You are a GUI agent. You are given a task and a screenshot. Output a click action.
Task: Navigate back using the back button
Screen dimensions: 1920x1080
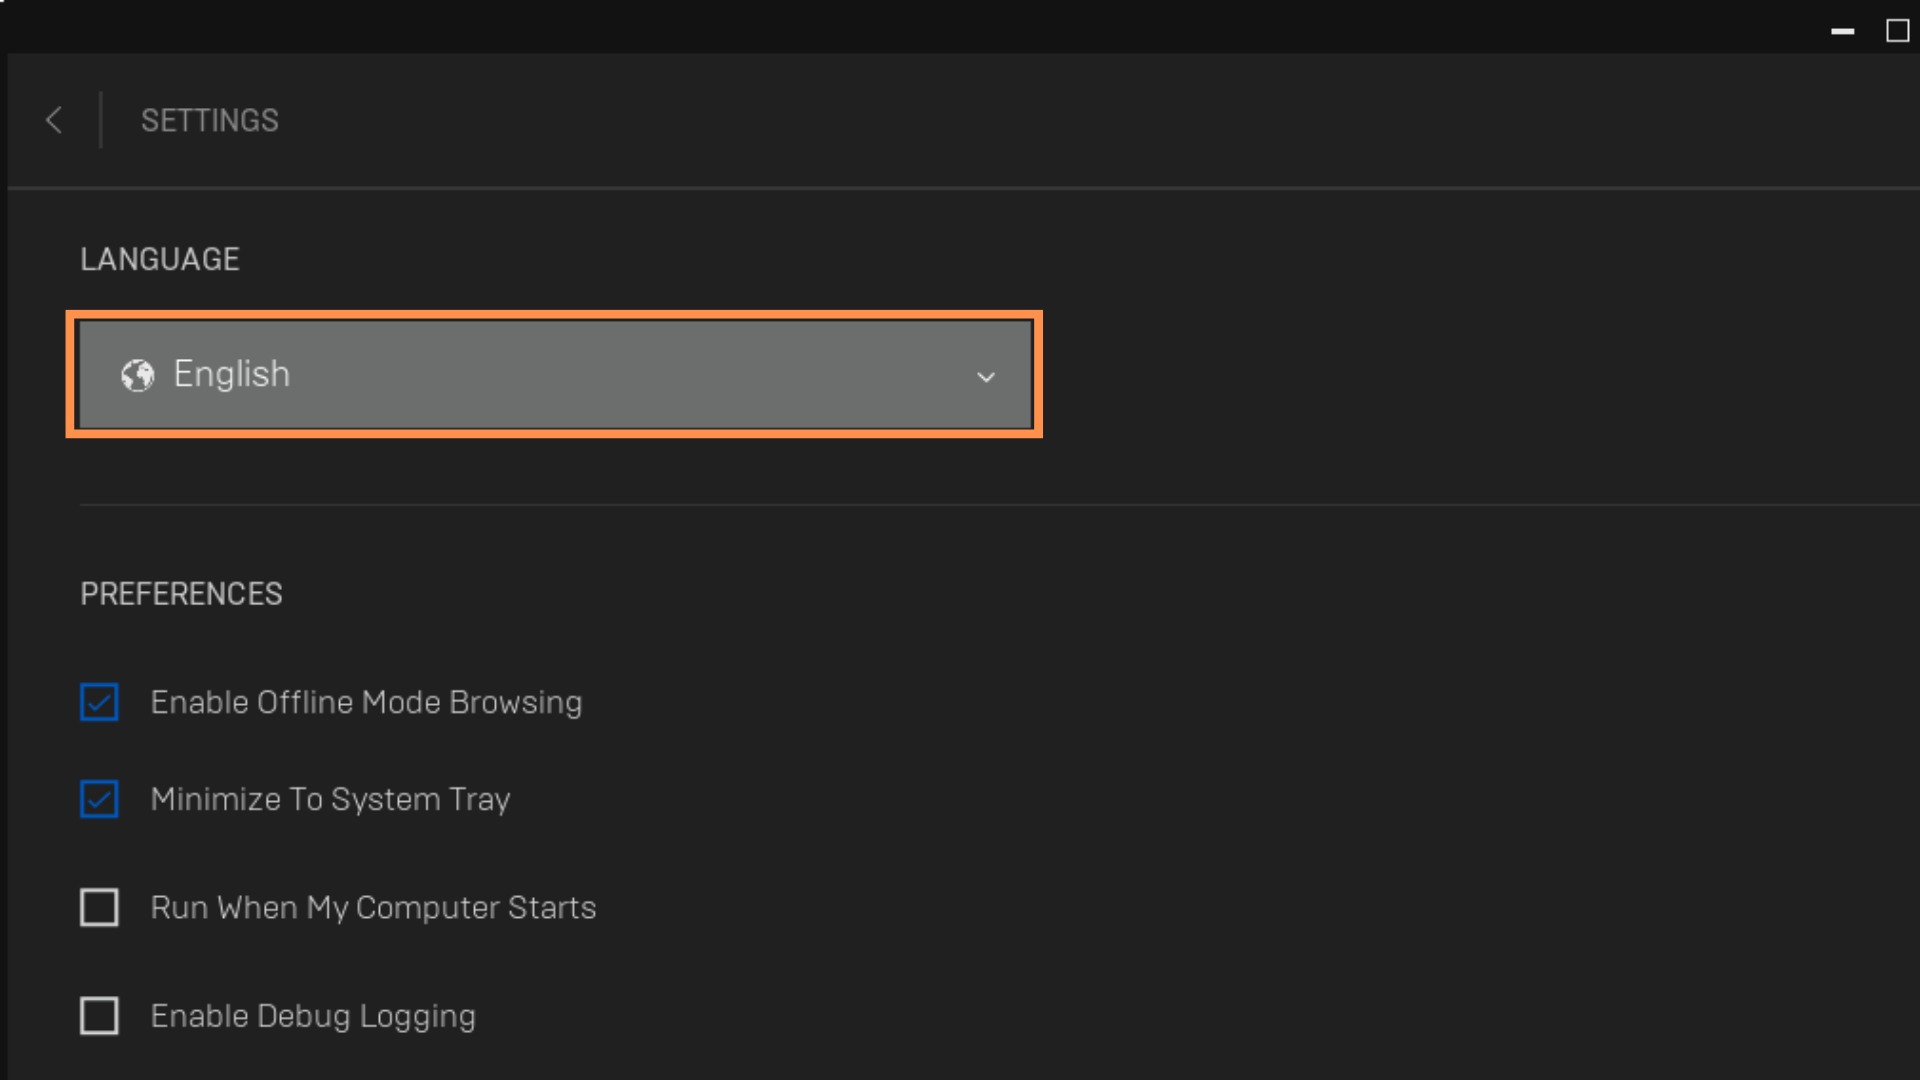(53, 119)
